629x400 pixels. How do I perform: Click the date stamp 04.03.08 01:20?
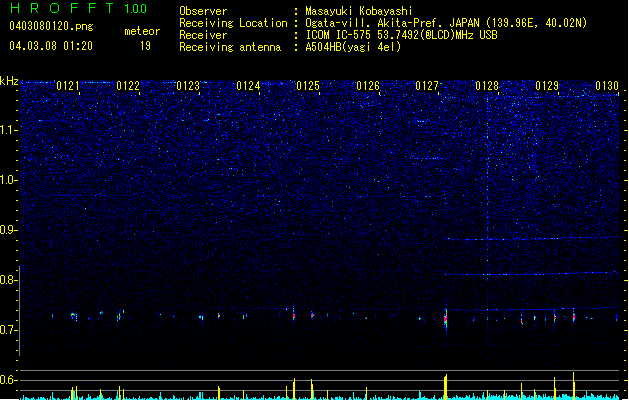[51, 45]
